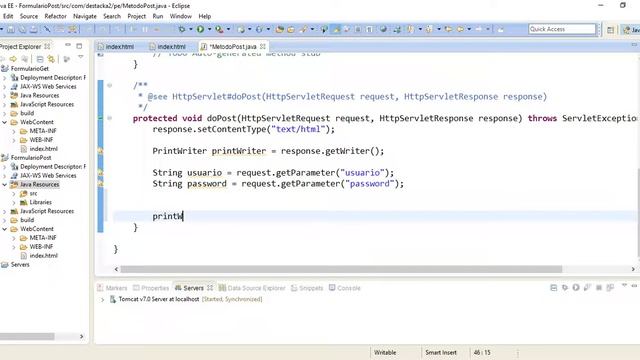The image size is (640, 360).
Task: Collapse the Javadoc comment fold marker
Action: (x=109, y=85)
